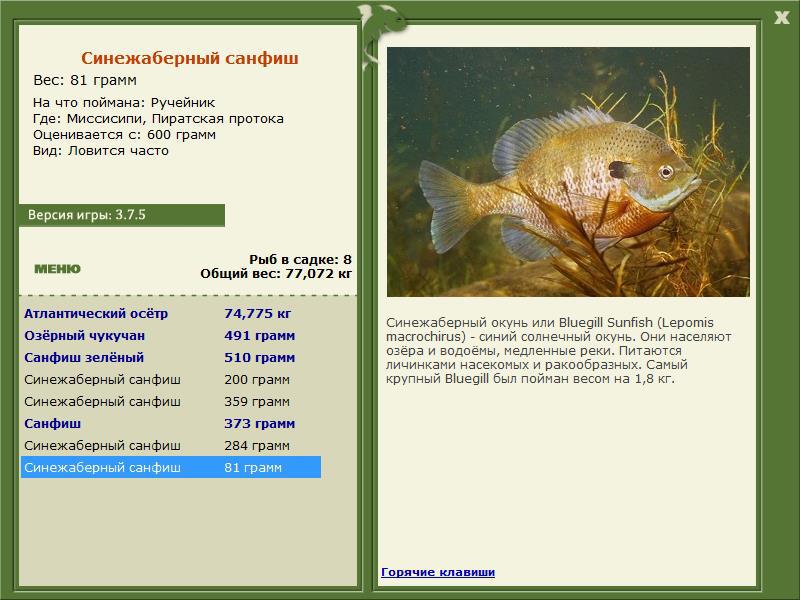Choose Синежаберный санфиш weighing 359 грамм
Image resolution: width=800 pixels, height=600 pixels.
(x=171, y=402)
